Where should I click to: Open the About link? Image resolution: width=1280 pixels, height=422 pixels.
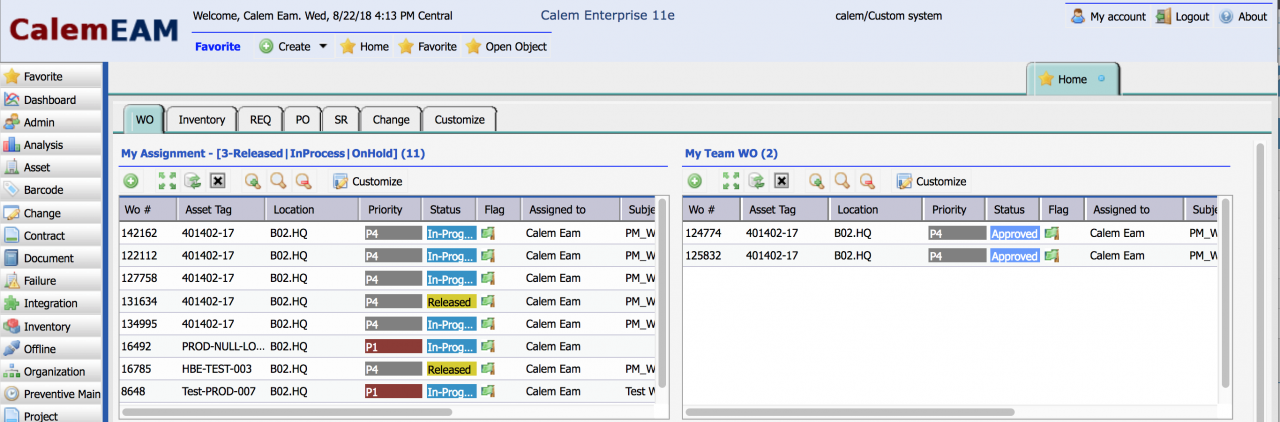point(1244,17)
